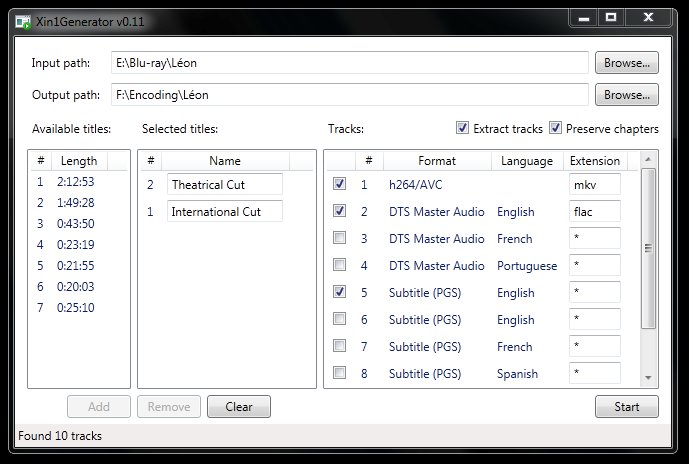Click the Xin1Generator app icon in title bar
689x464 pixels.
pos(23,22)
